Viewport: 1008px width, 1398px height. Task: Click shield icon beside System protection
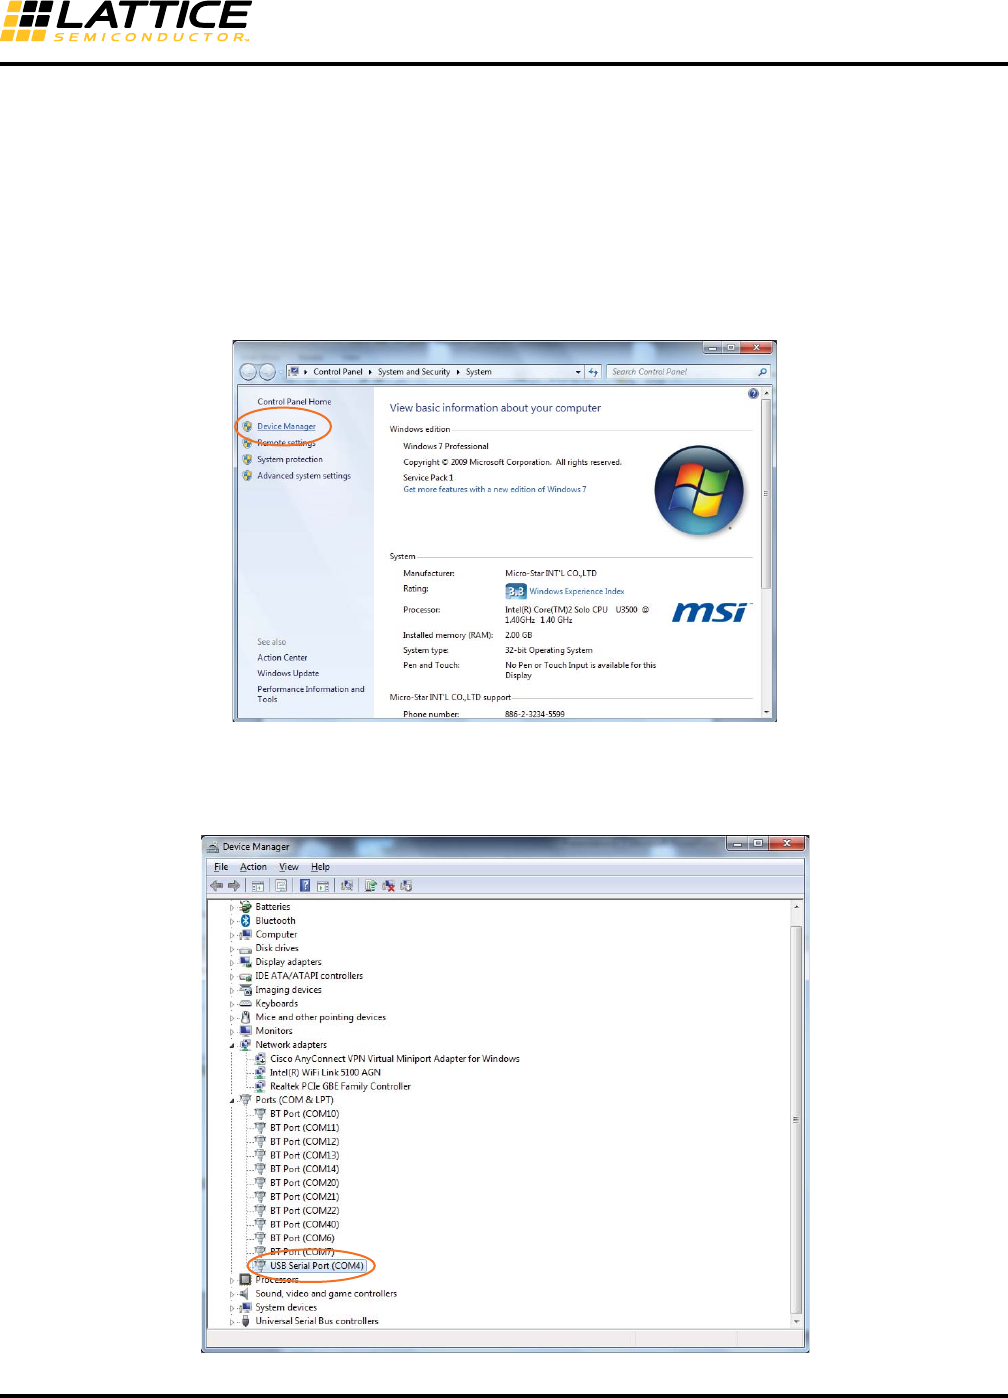click(247, 460)
